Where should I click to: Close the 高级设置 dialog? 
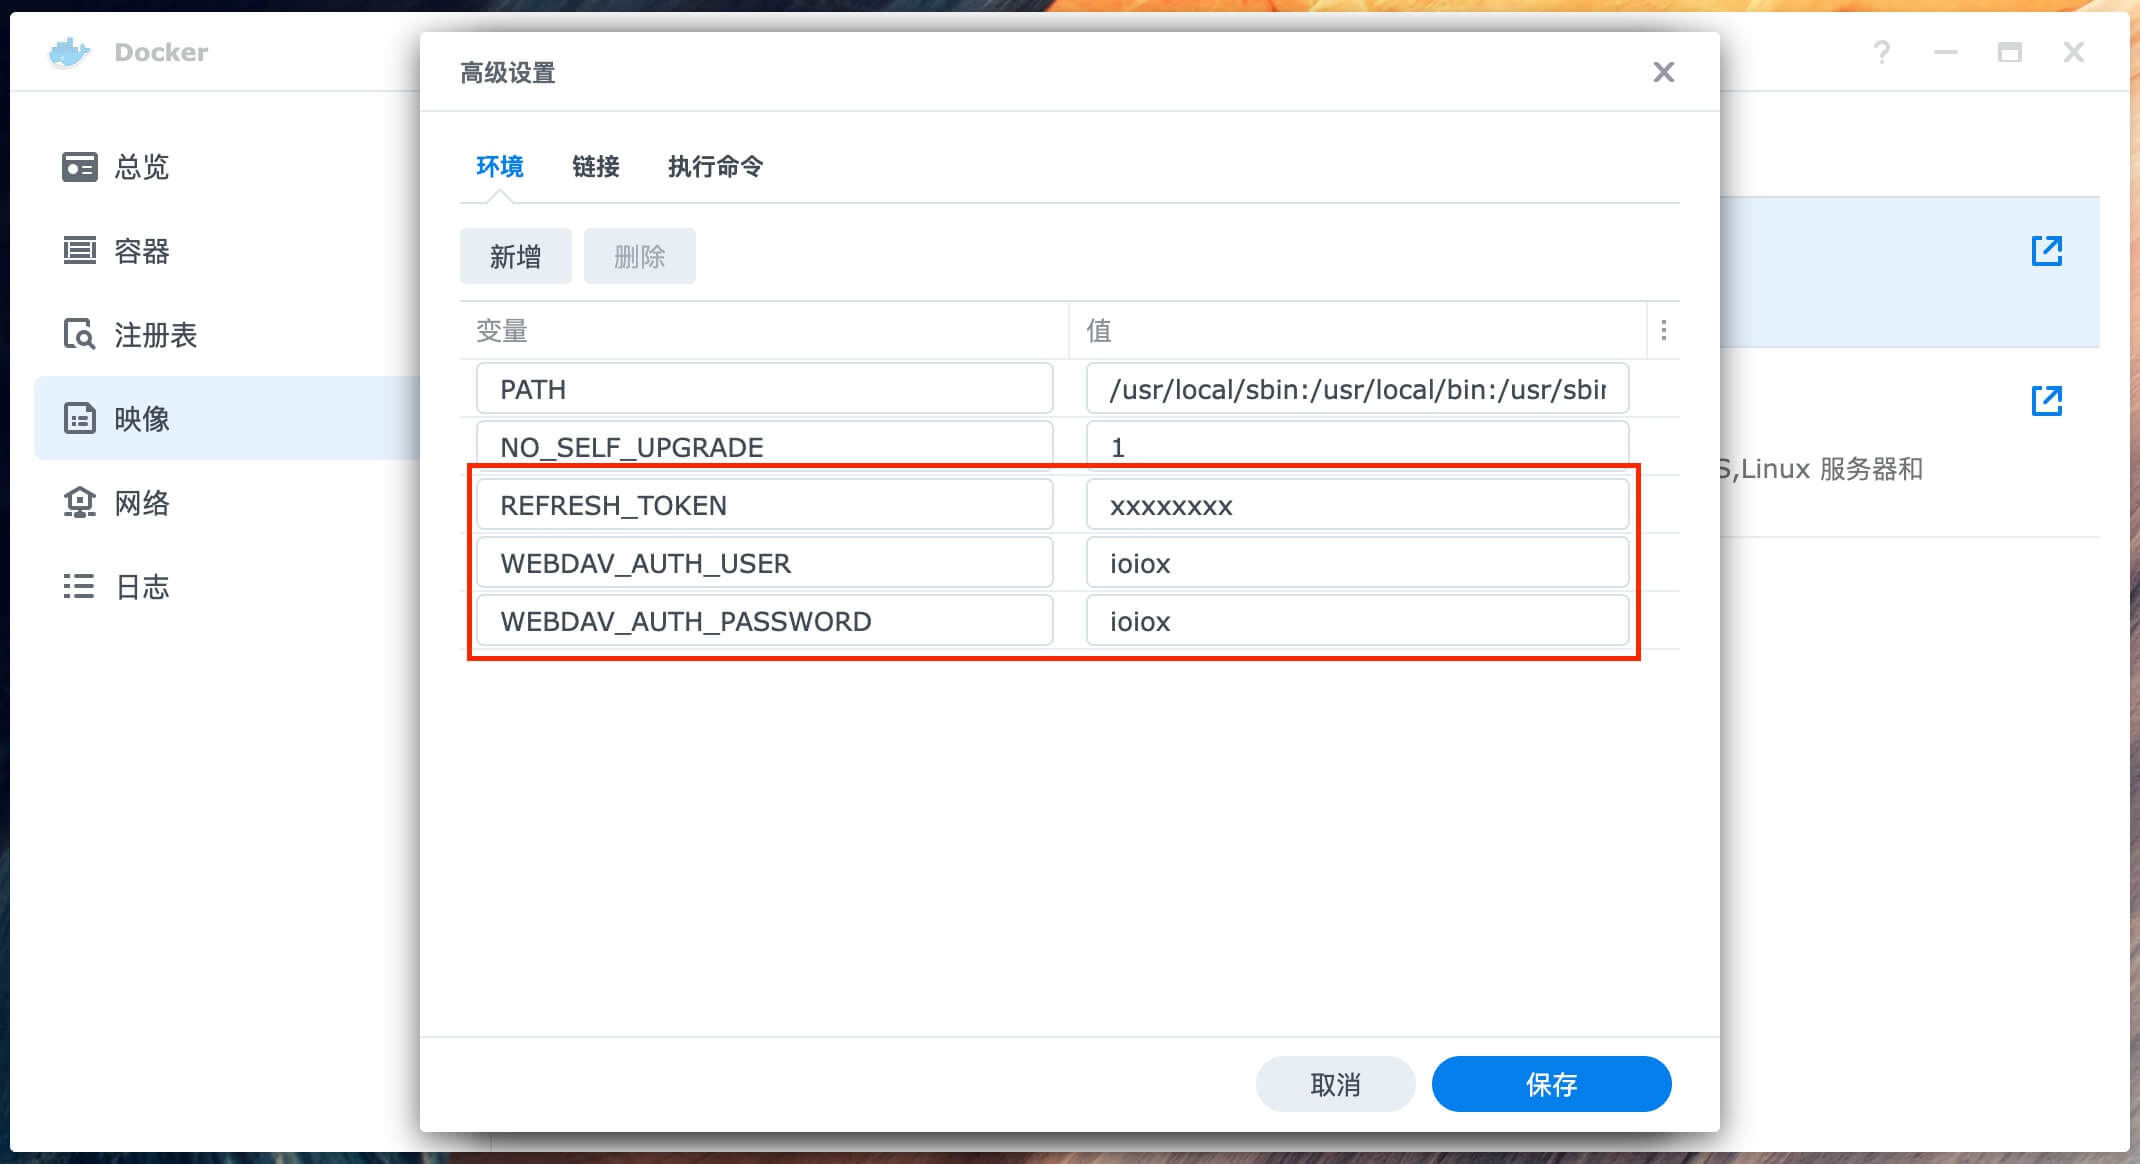click(x=1663, y=72)
